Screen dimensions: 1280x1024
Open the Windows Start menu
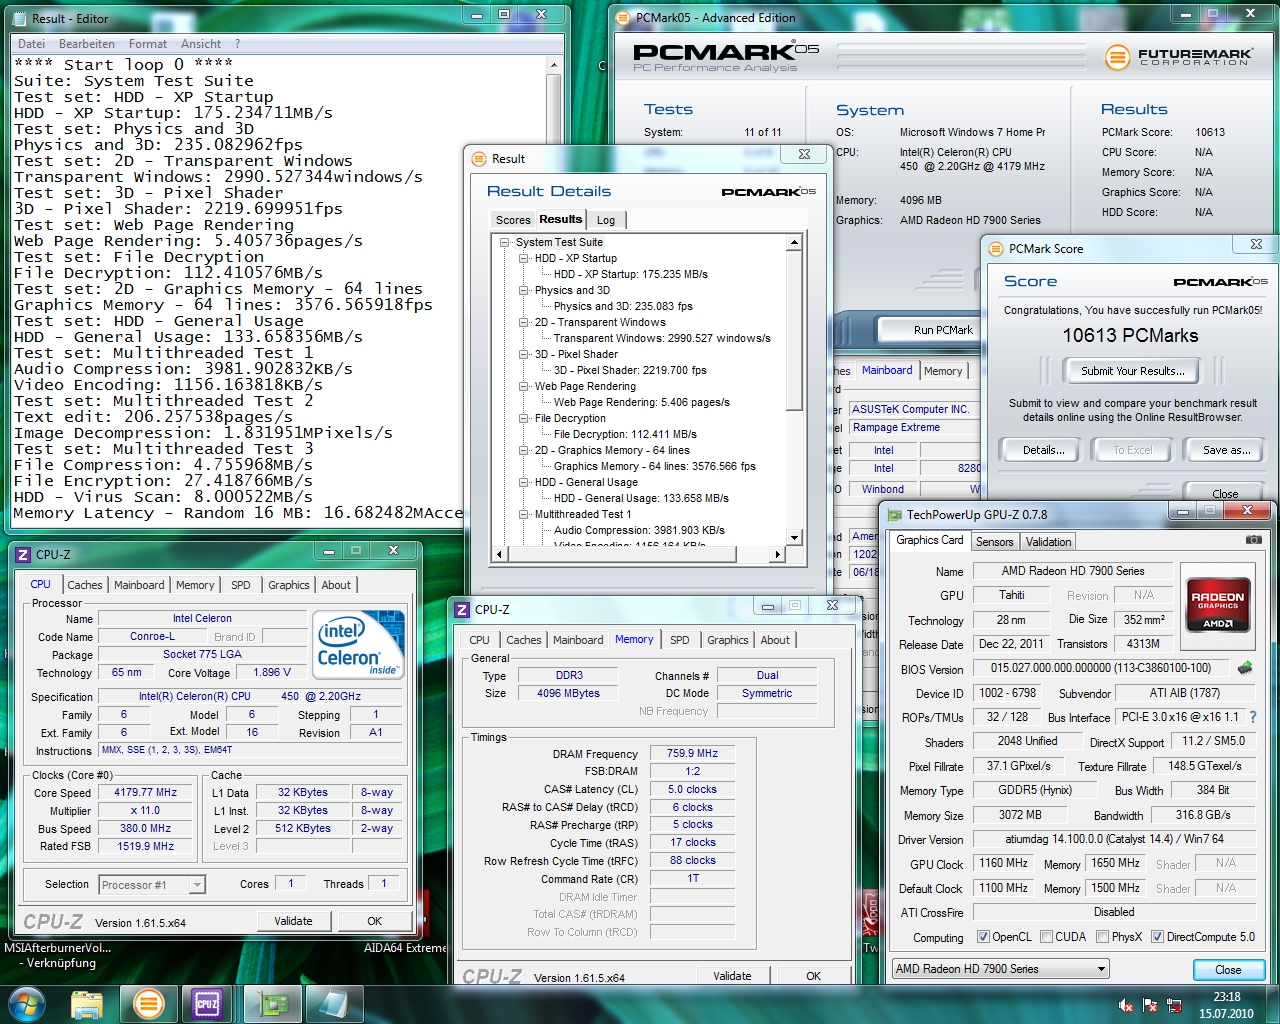[x=25, y=1003]
